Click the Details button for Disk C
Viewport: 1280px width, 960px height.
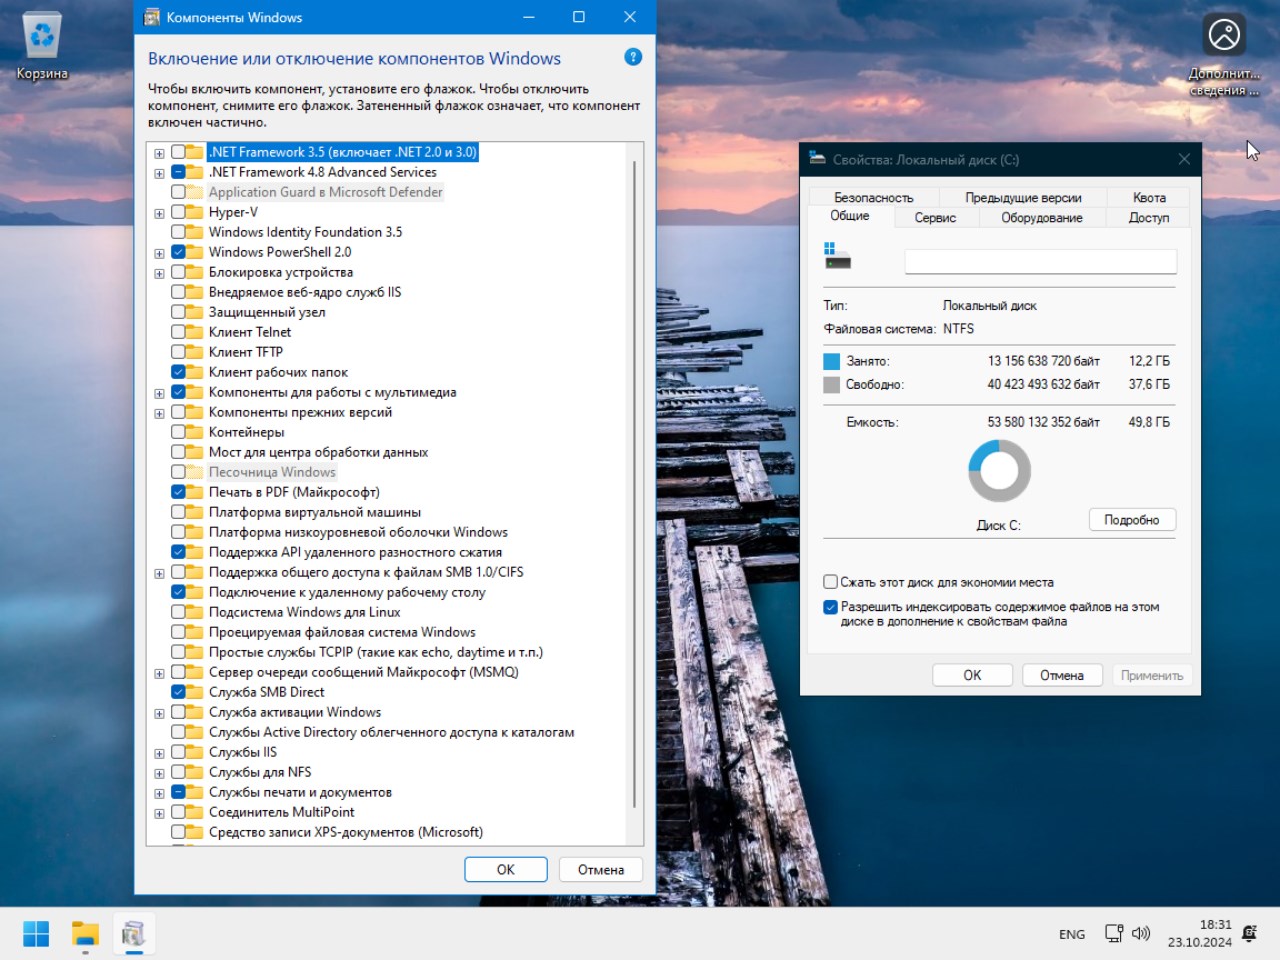click(1131, 520)
